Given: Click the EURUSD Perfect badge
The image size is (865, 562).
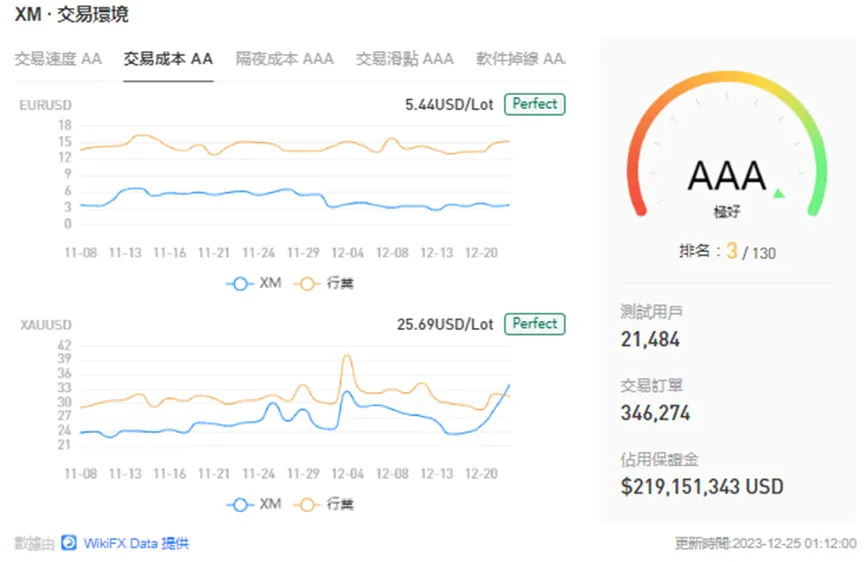Looking at the screenshot, I should coord(535,104).
